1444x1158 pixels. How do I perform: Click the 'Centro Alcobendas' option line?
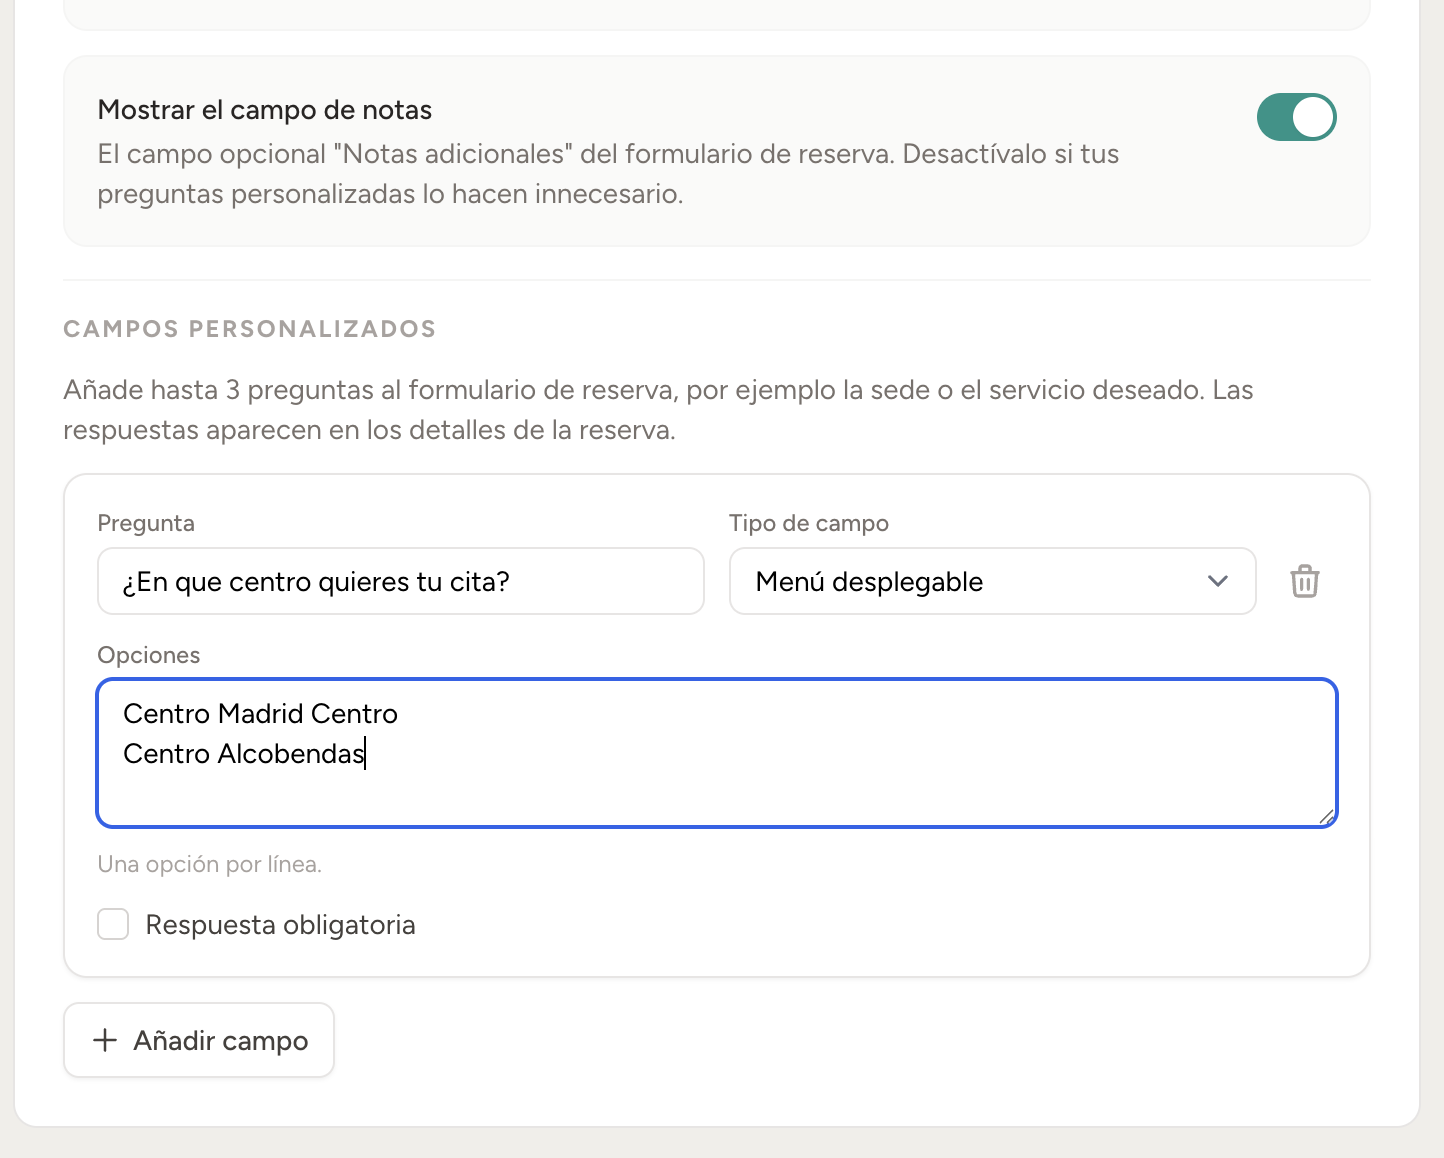point(244,753)
